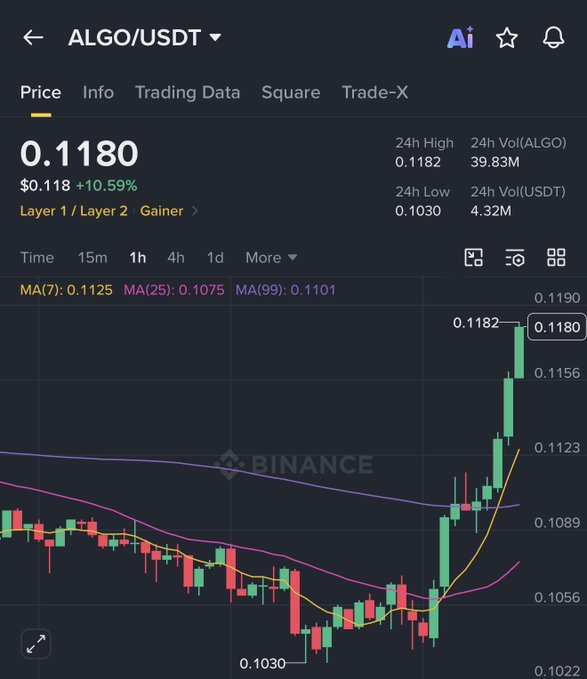Expand chart to fullscreen
The width and height of the screenshot is (587, 679).
[36, 643]
